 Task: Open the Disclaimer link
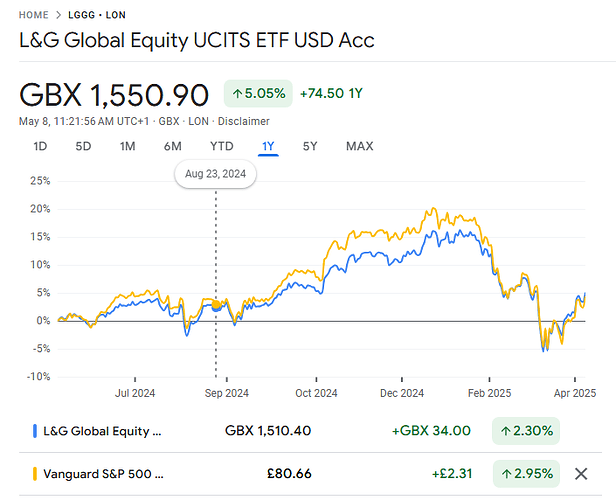click(x=244, y=121)
